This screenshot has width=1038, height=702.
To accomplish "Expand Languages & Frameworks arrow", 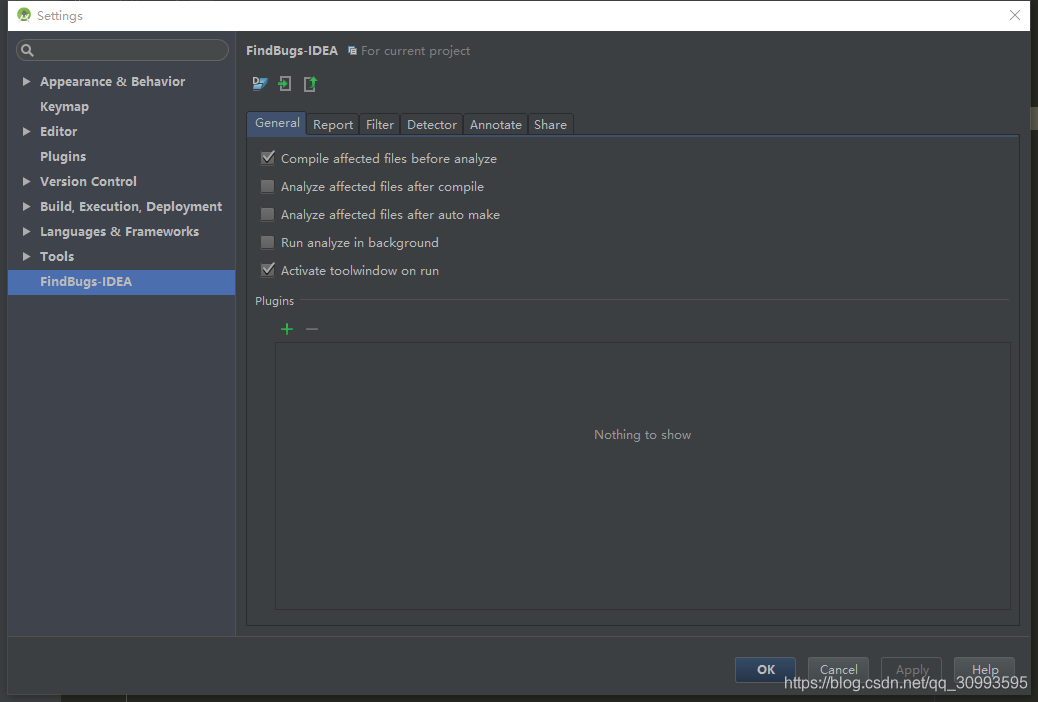I will (26, 231).
